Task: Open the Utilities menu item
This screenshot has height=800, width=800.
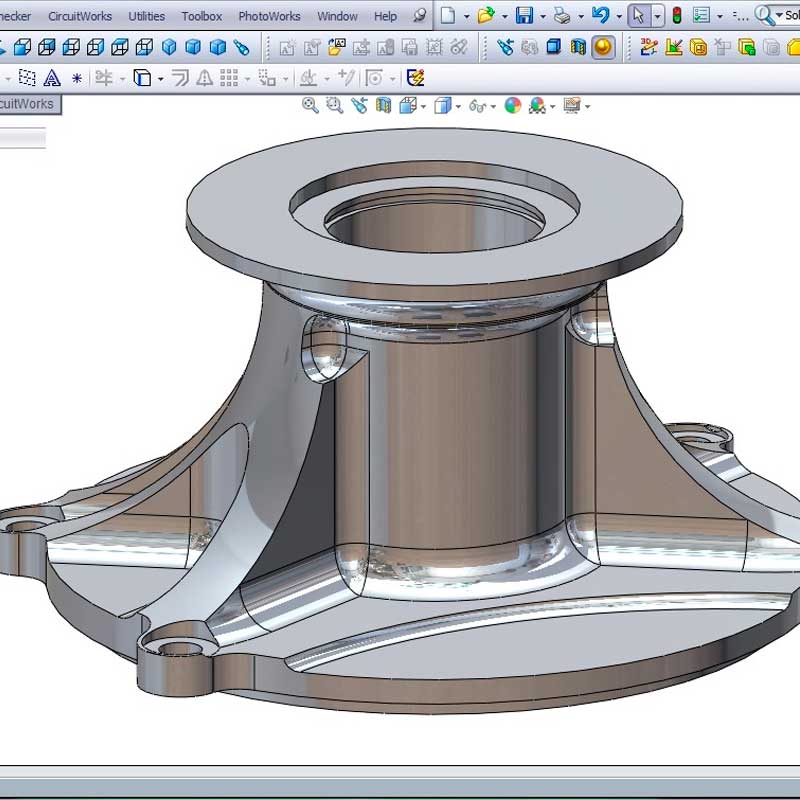Action: (146, 16)
